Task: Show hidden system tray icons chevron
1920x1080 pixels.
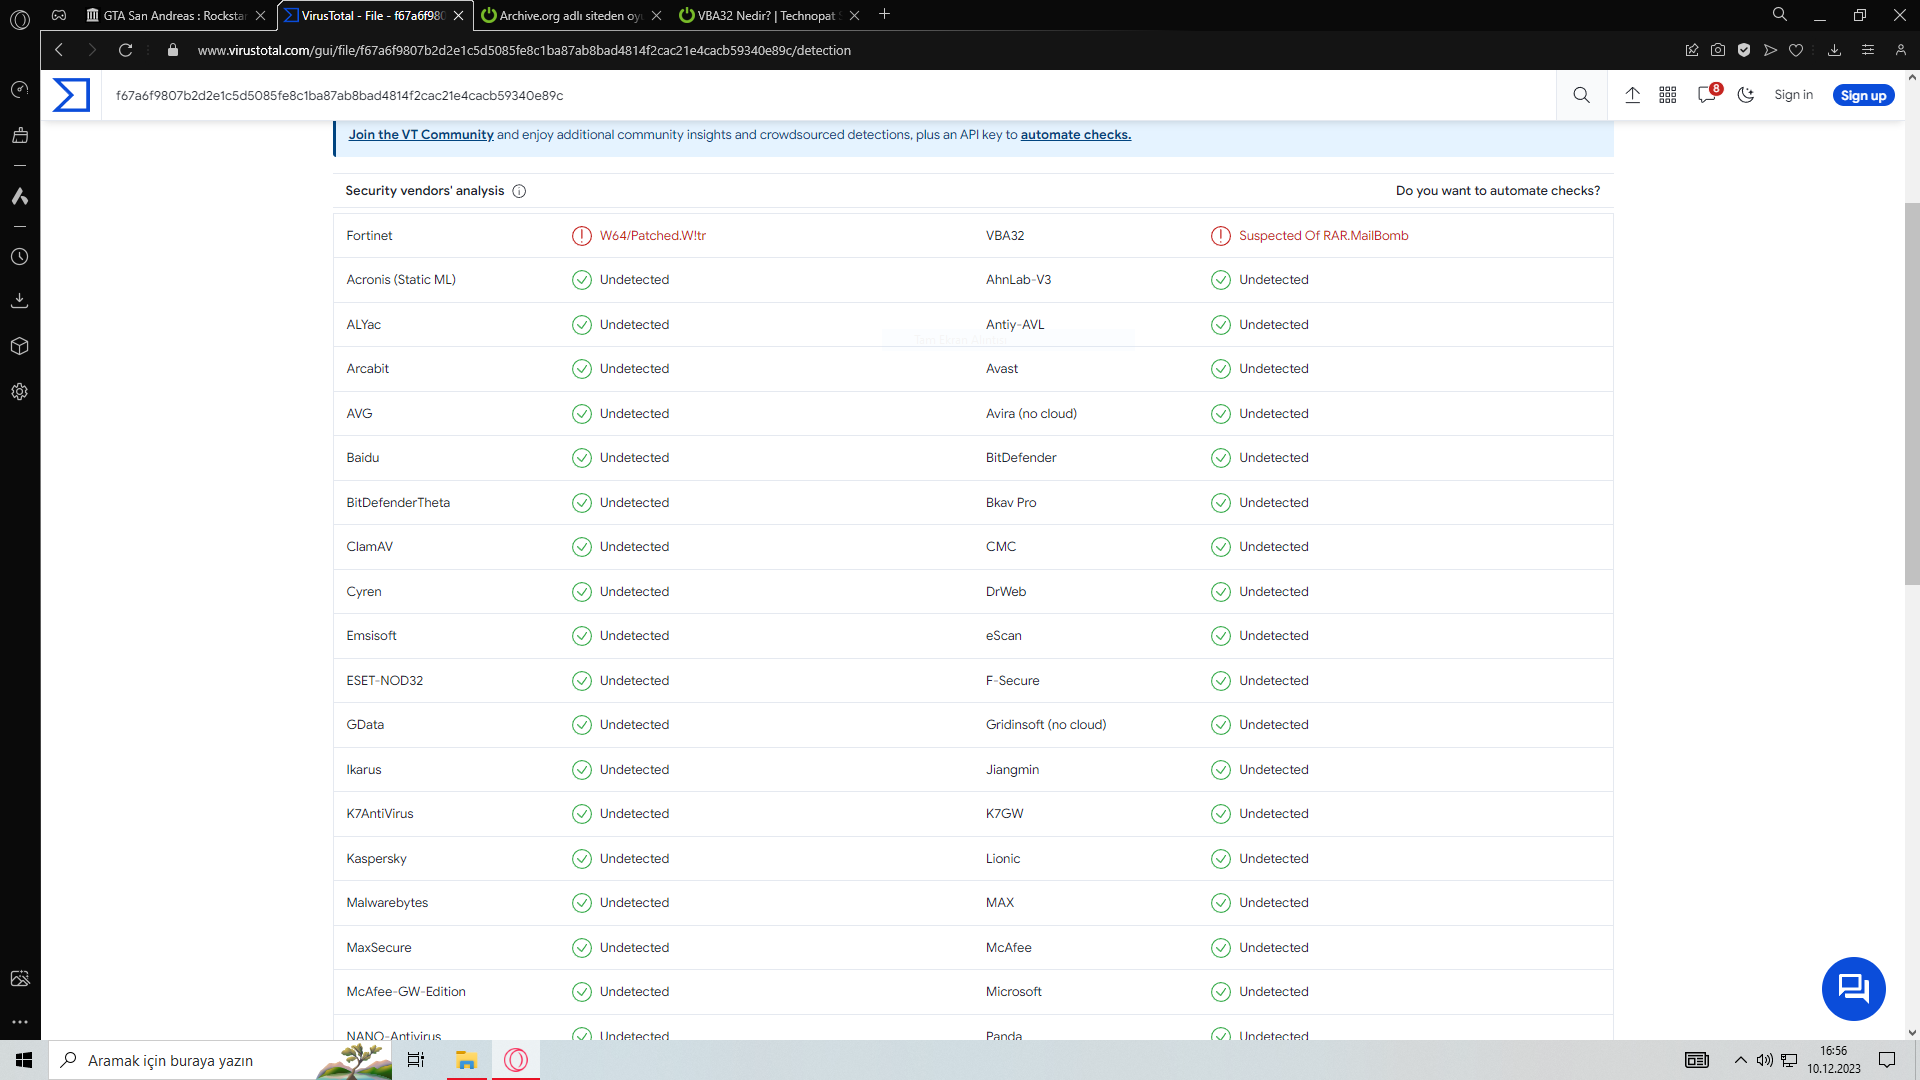Action: click(1741, 1060)
